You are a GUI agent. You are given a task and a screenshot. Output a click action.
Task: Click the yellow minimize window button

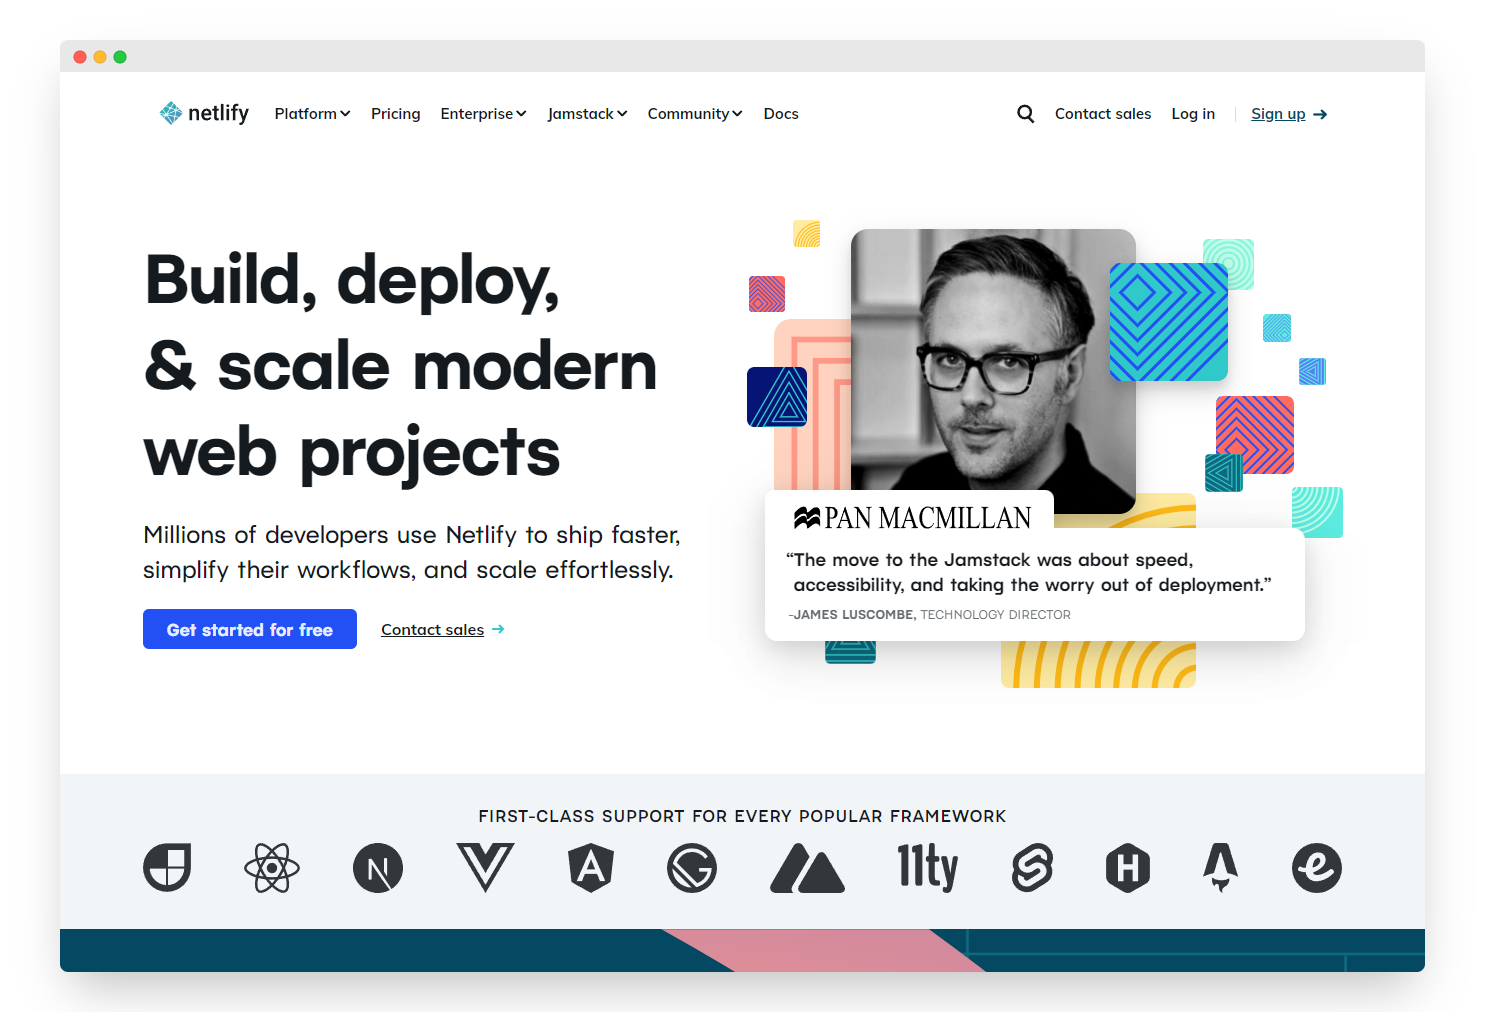coord(100,57)
